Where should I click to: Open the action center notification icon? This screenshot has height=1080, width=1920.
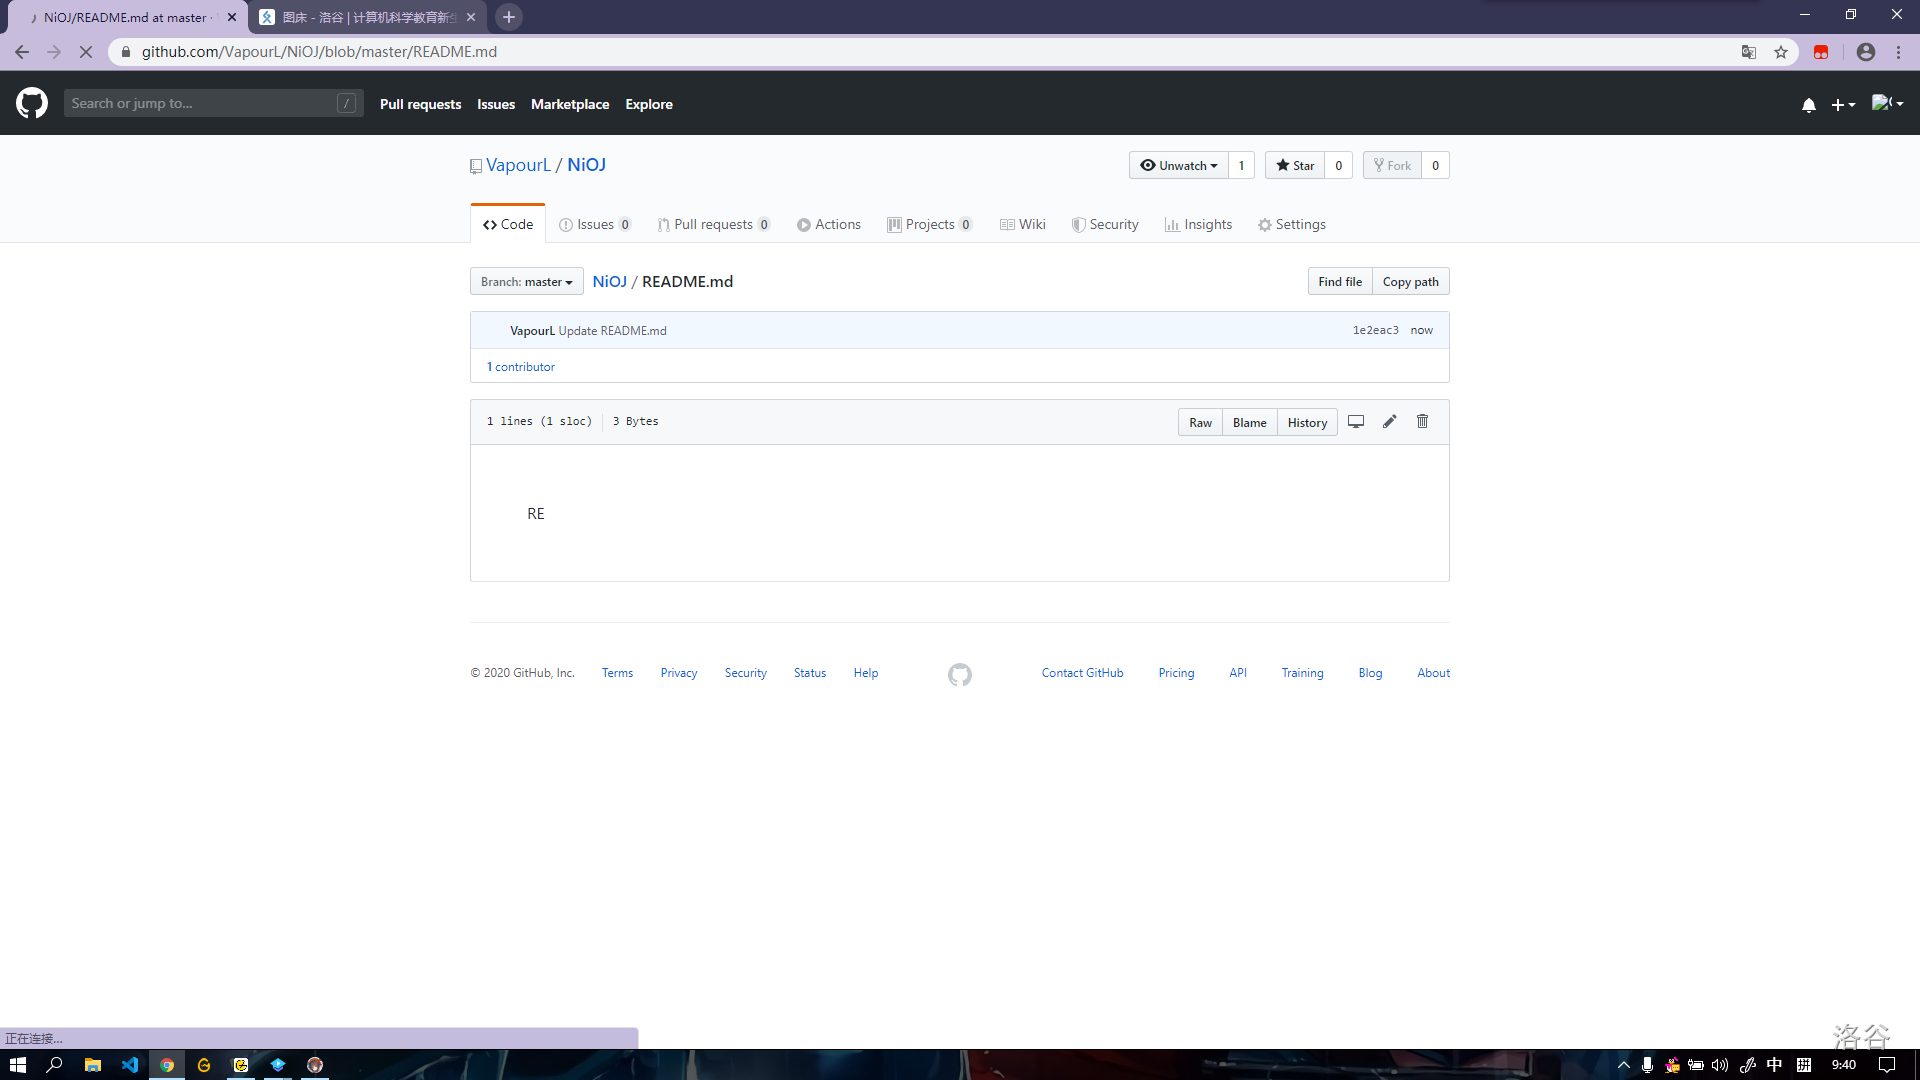tap(1887, 1065)
